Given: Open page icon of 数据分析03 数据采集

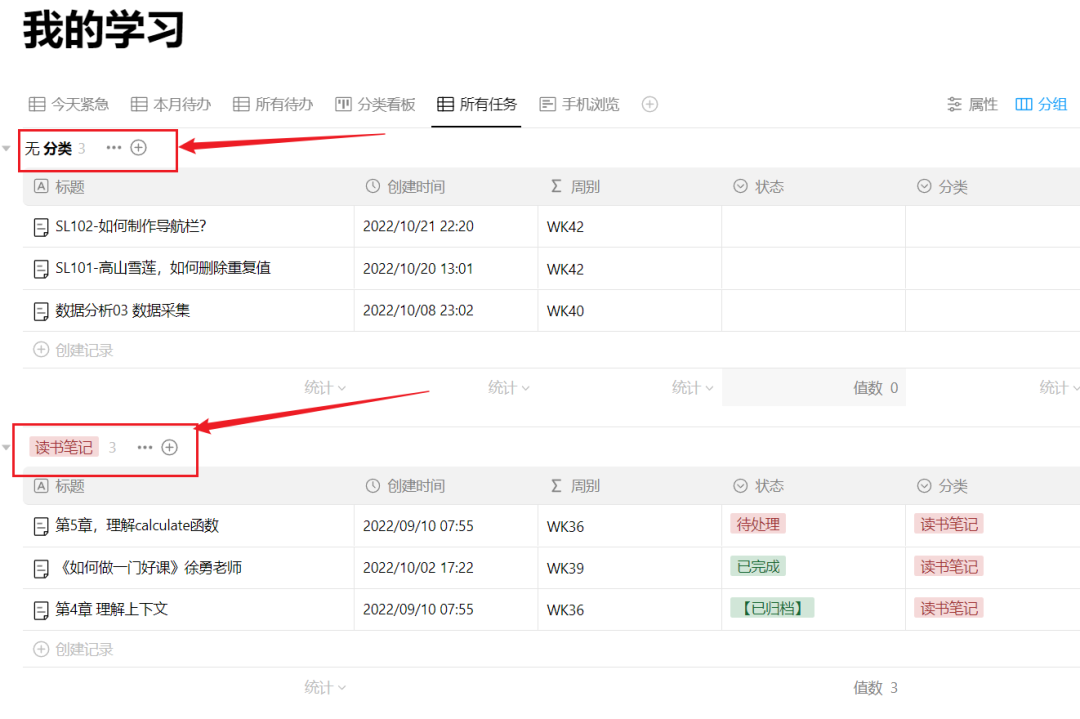Looking at the screenshot, I should 41,311.
